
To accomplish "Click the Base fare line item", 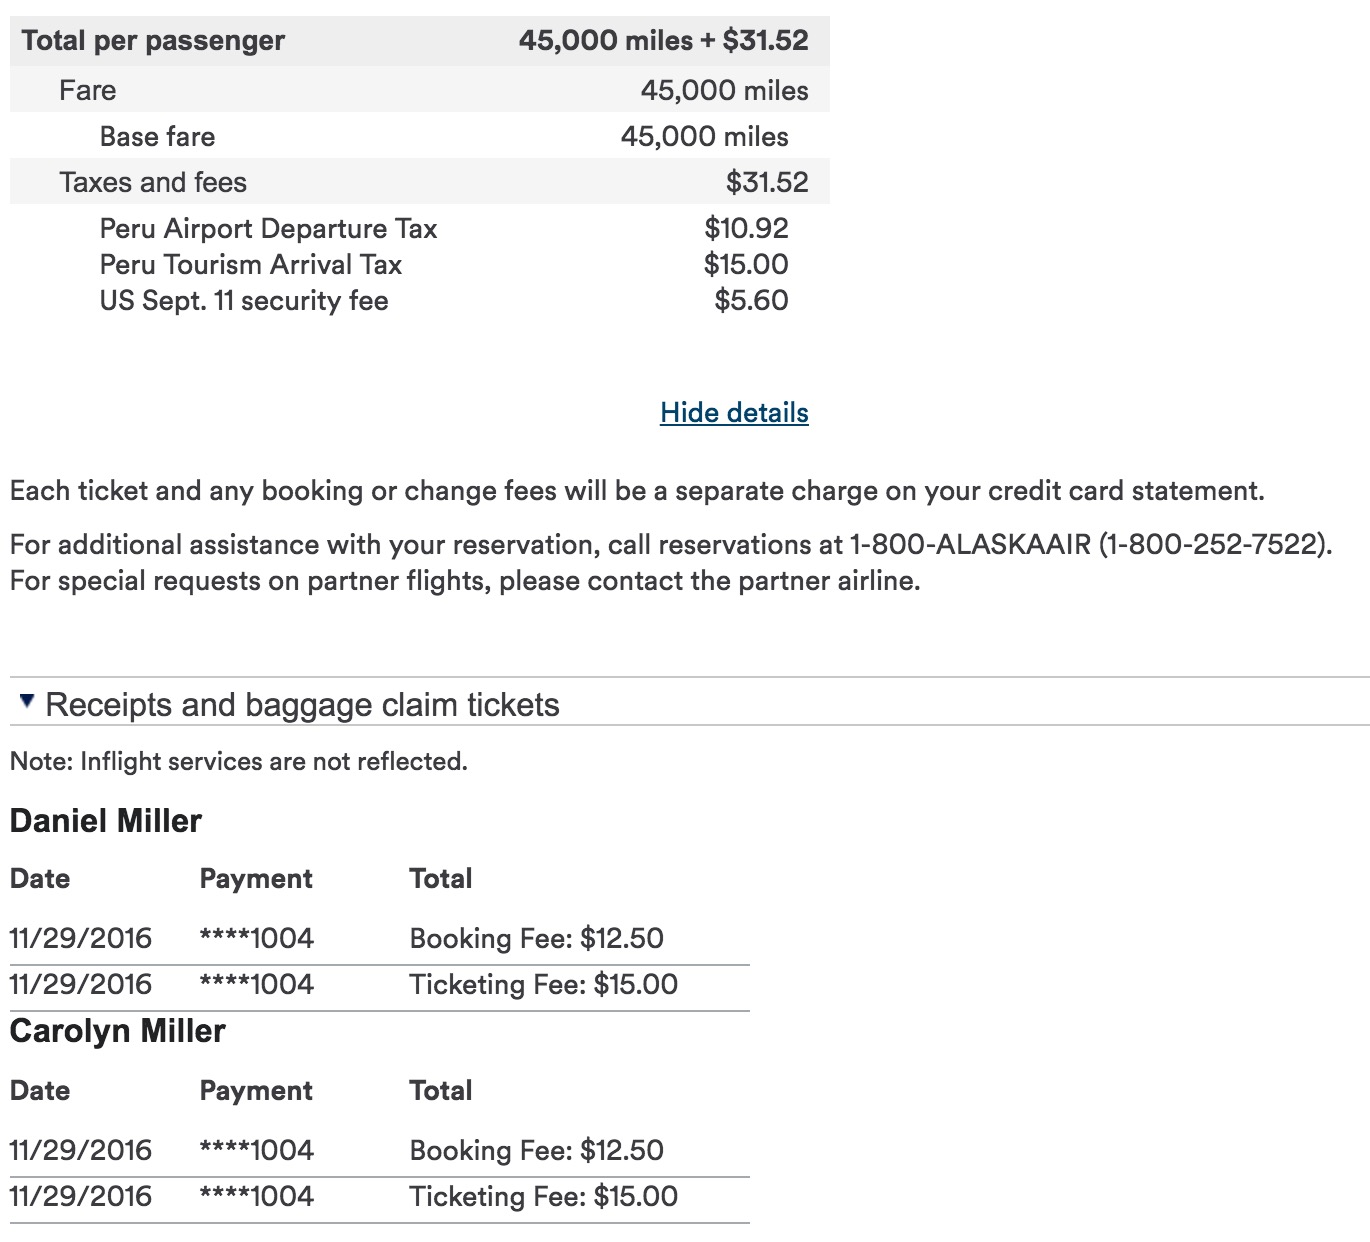I will [157, 137].
